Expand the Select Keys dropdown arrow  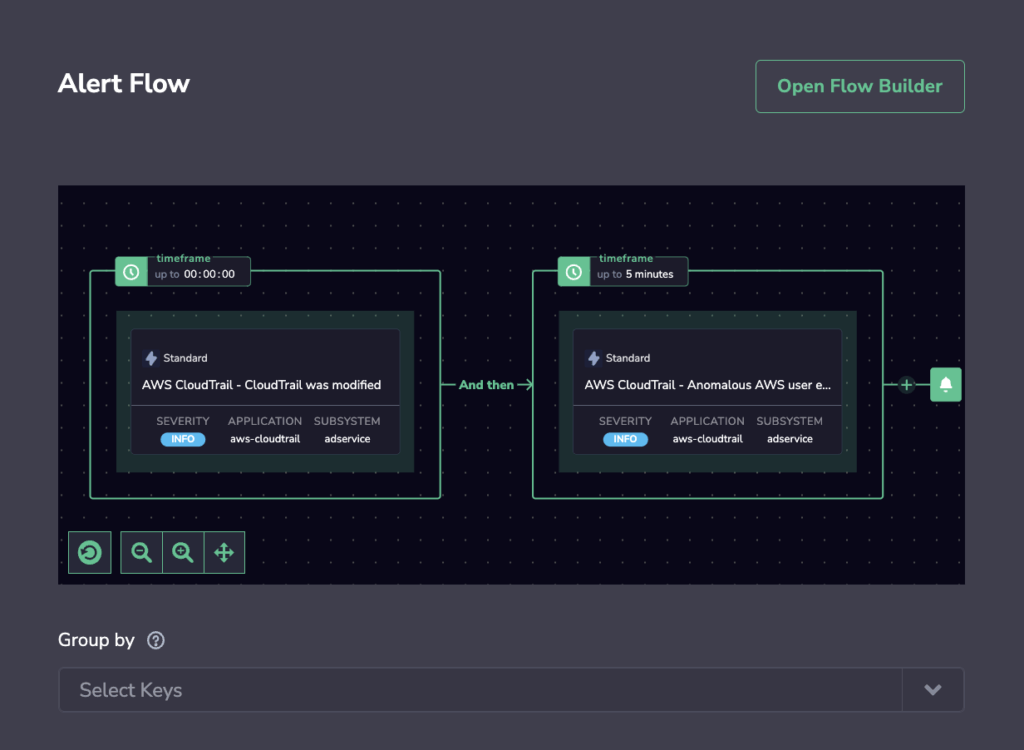point(933,690)
